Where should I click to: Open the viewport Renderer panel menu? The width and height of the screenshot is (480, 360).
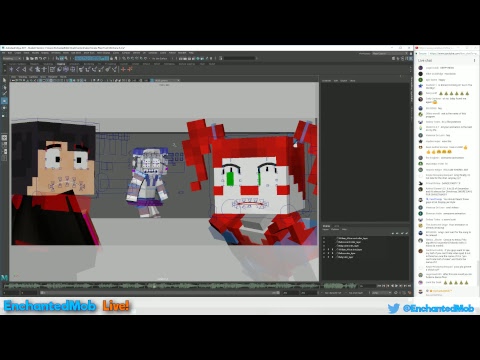tap(53, 77)
